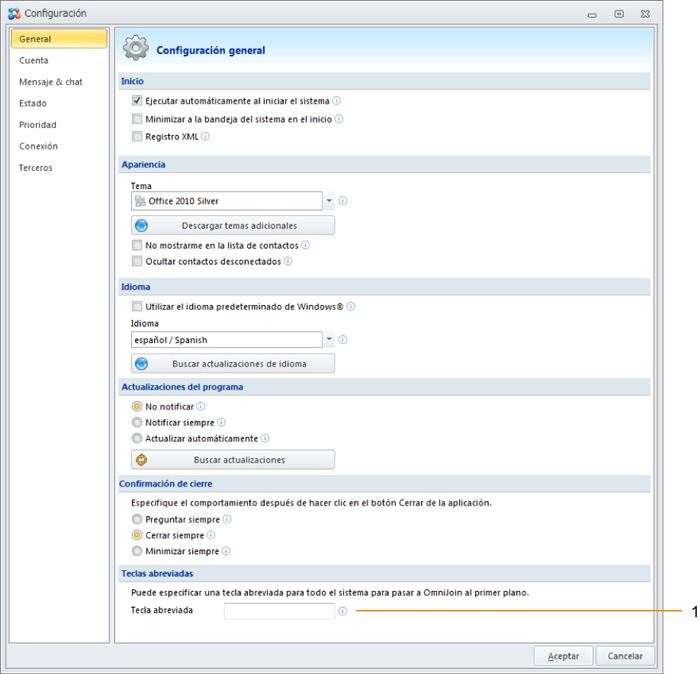Click the Cancelar button
Screen dimensions: 700x674
click(625, 656)
